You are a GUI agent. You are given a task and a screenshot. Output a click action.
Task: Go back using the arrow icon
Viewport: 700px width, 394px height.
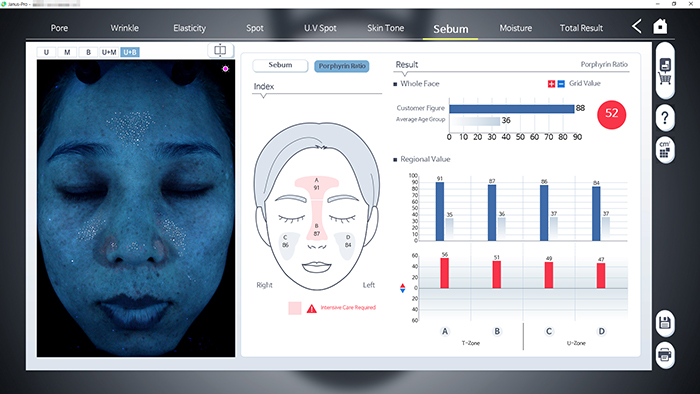point(637,26)
